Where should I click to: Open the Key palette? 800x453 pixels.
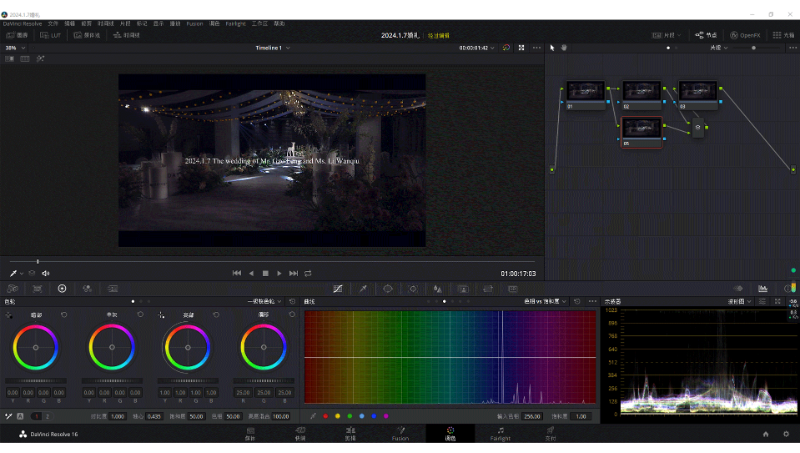(x=463, y=289)
